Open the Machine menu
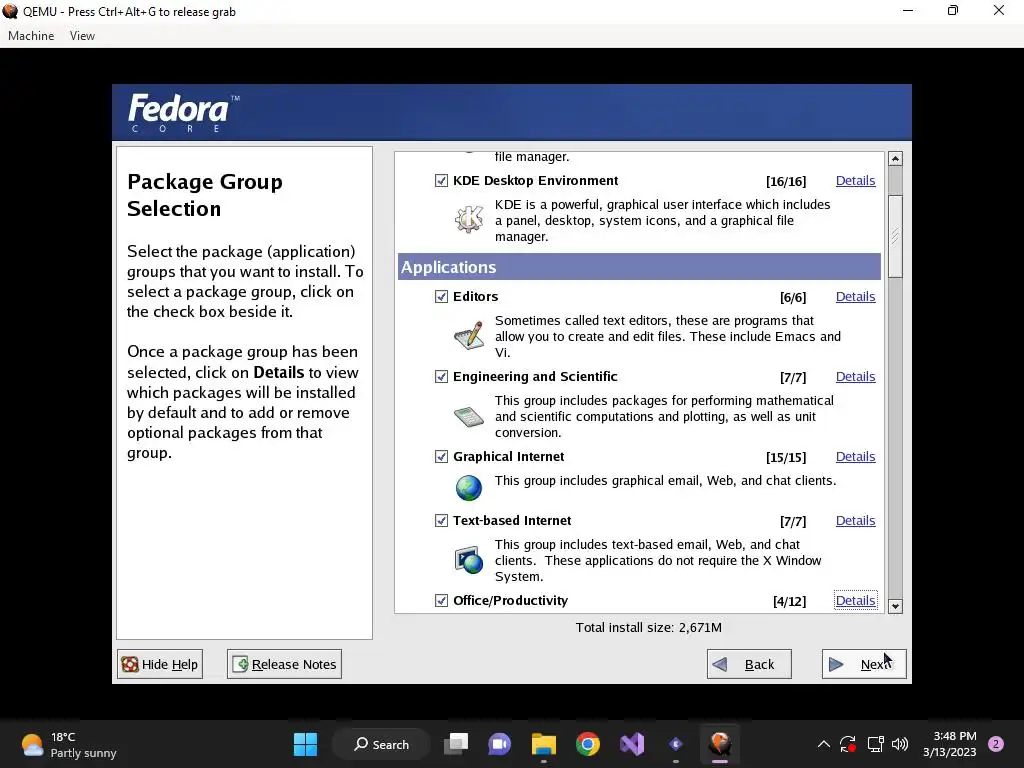This screenshot has height=768, width=1024. 31,36
